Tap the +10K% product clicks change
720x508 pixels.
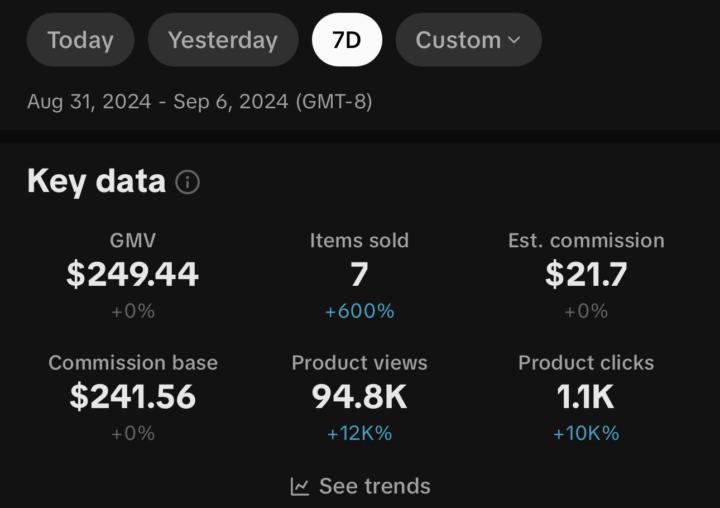pos(586,433)
